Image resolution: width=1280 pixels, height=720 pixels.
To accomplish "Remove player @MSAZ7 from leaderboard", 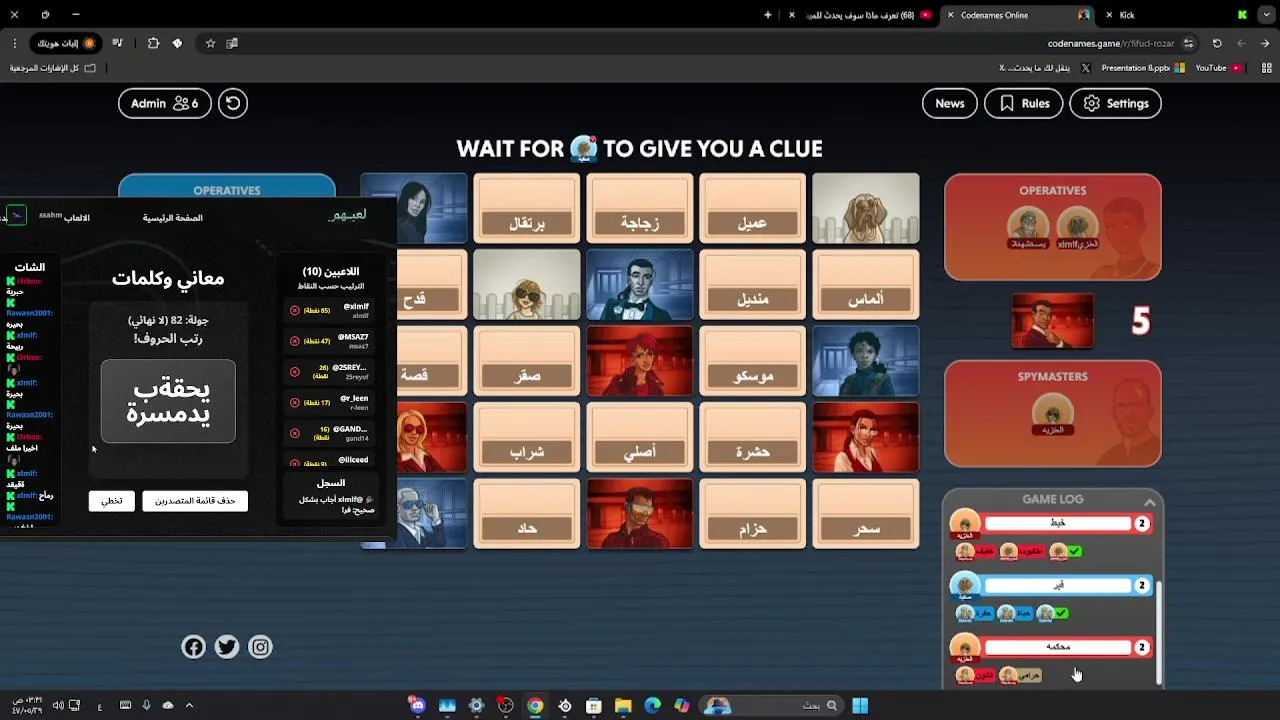I will click(x=295, y=341).
